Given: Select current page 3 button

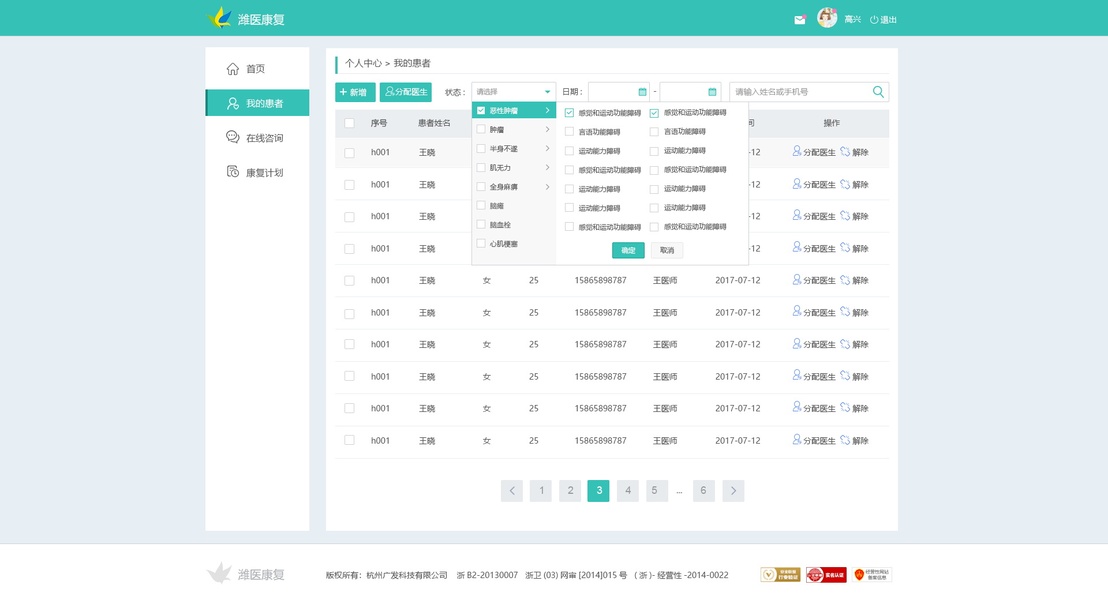Looking at the screenshot, I should [599, 490].
